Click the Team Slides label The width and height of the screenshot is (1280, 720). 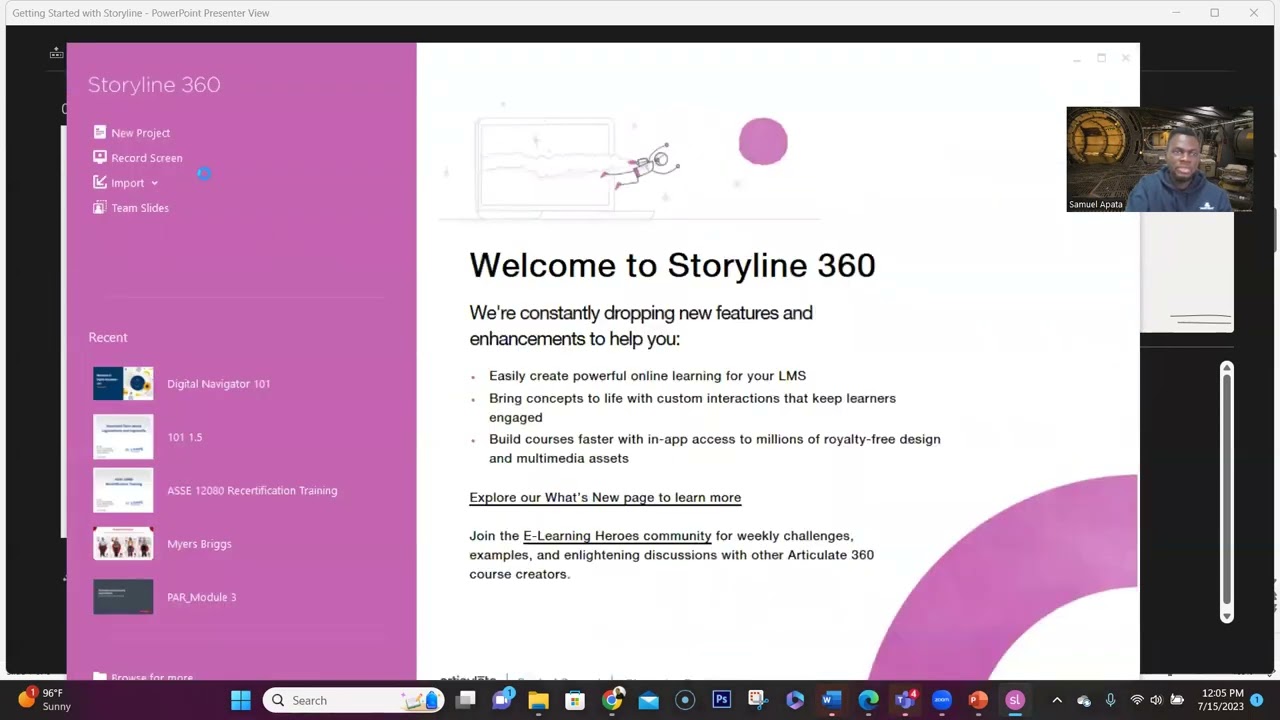[139, 208]
